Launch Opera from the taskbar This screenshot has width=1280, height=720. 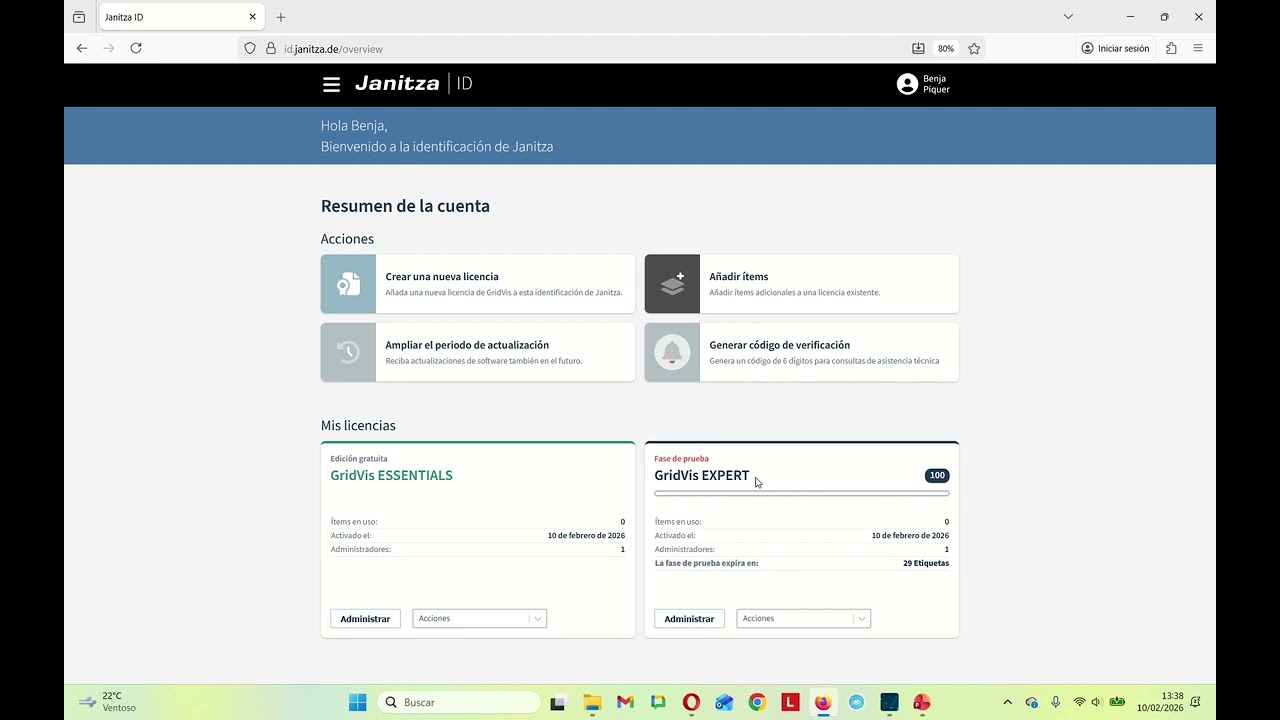[691, 702]
